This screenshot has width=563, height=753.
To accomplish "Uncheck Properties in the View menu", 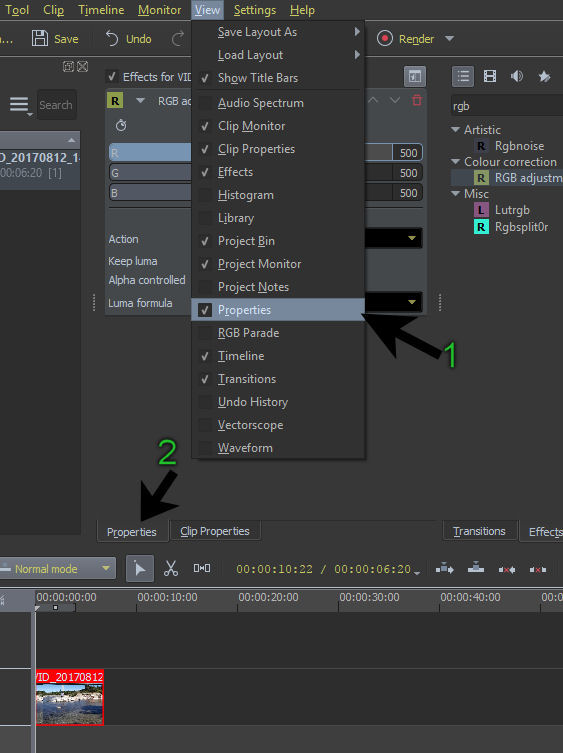I will [205, 310].
